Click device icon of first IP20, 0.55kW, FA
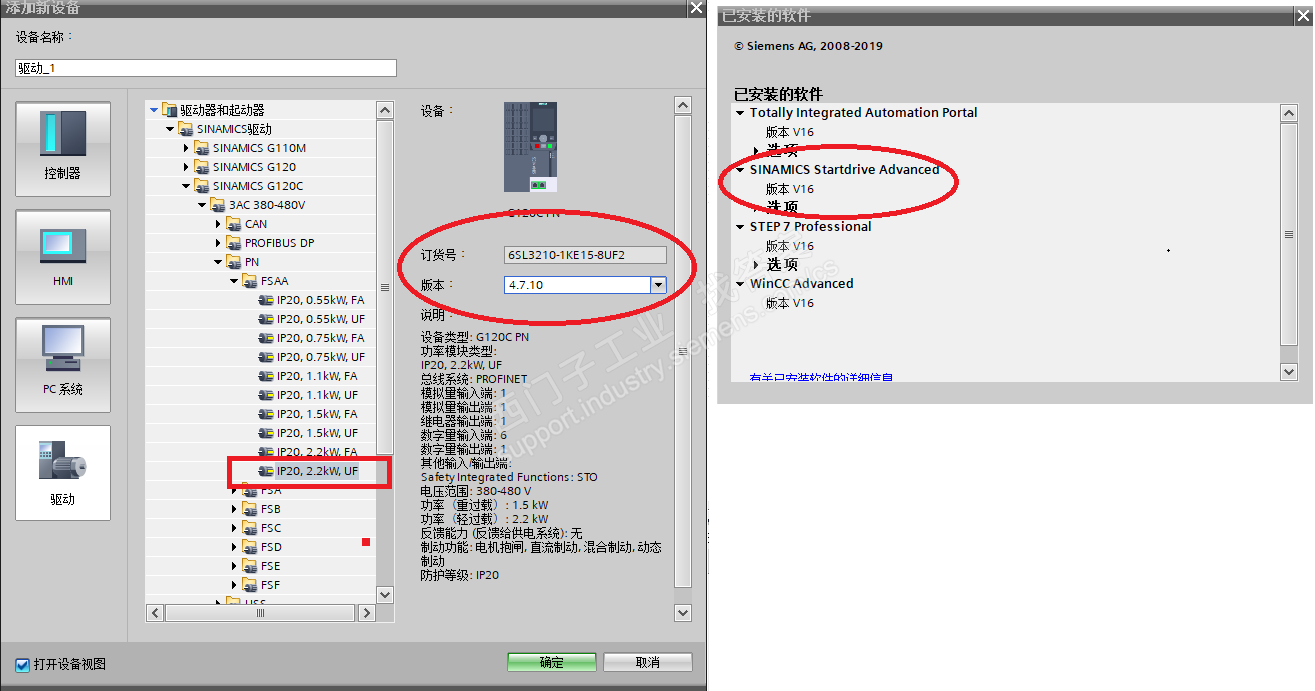Viewport: 1315px width, 691px height. click(x=266, y=300)
